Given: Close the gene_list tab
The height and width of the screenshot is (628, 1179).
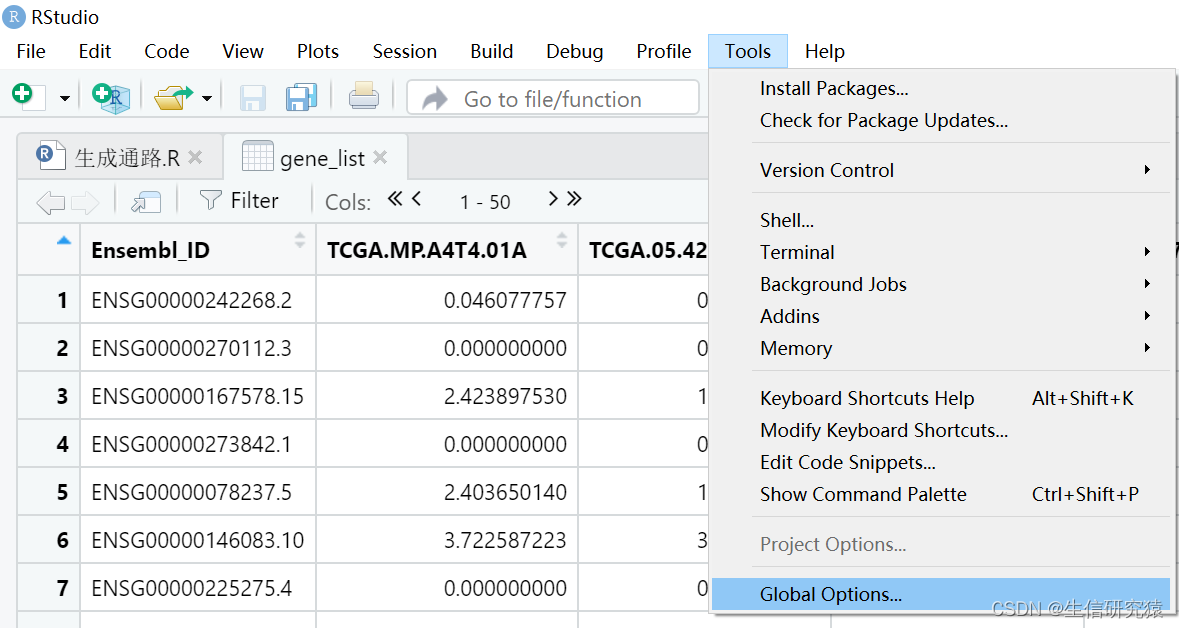Looking at the screenshot, I should tap(380, 157).
